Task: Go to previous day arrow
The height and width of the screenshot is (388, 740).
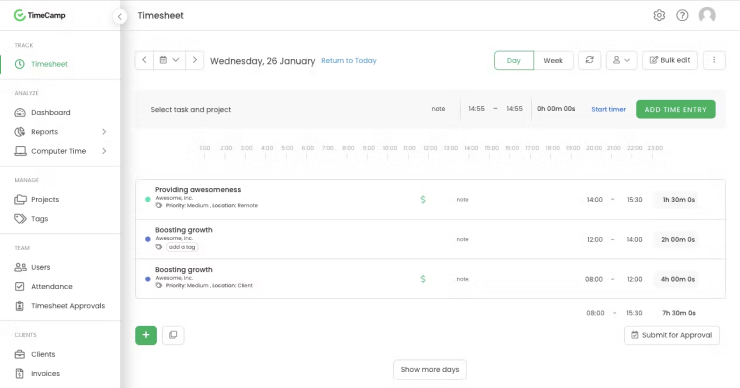Action: pos(144,60)
